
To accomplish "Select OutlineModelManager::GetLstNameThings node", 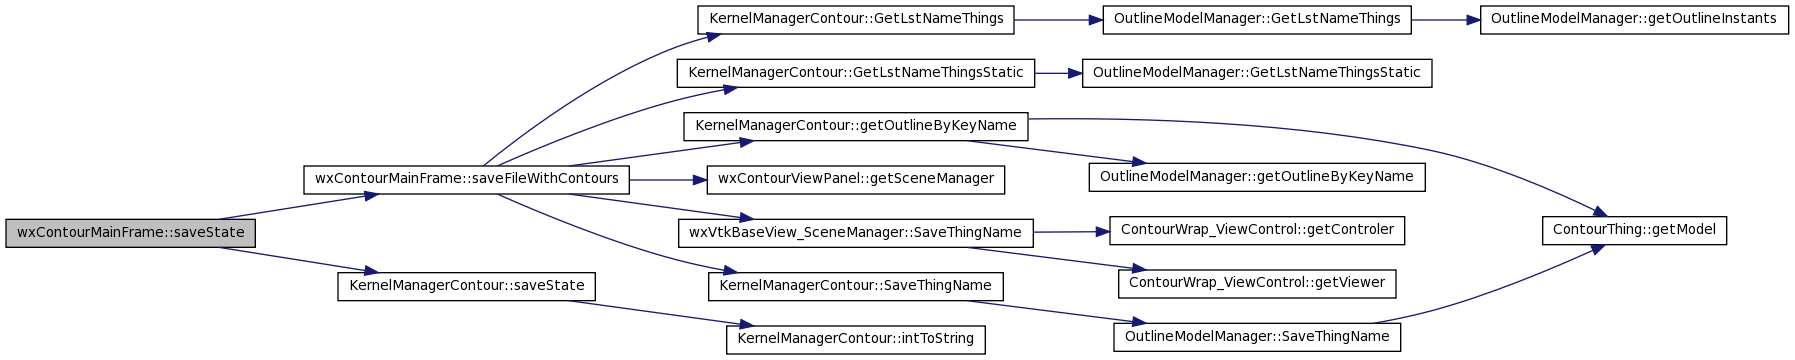I will click(1257, 19).
